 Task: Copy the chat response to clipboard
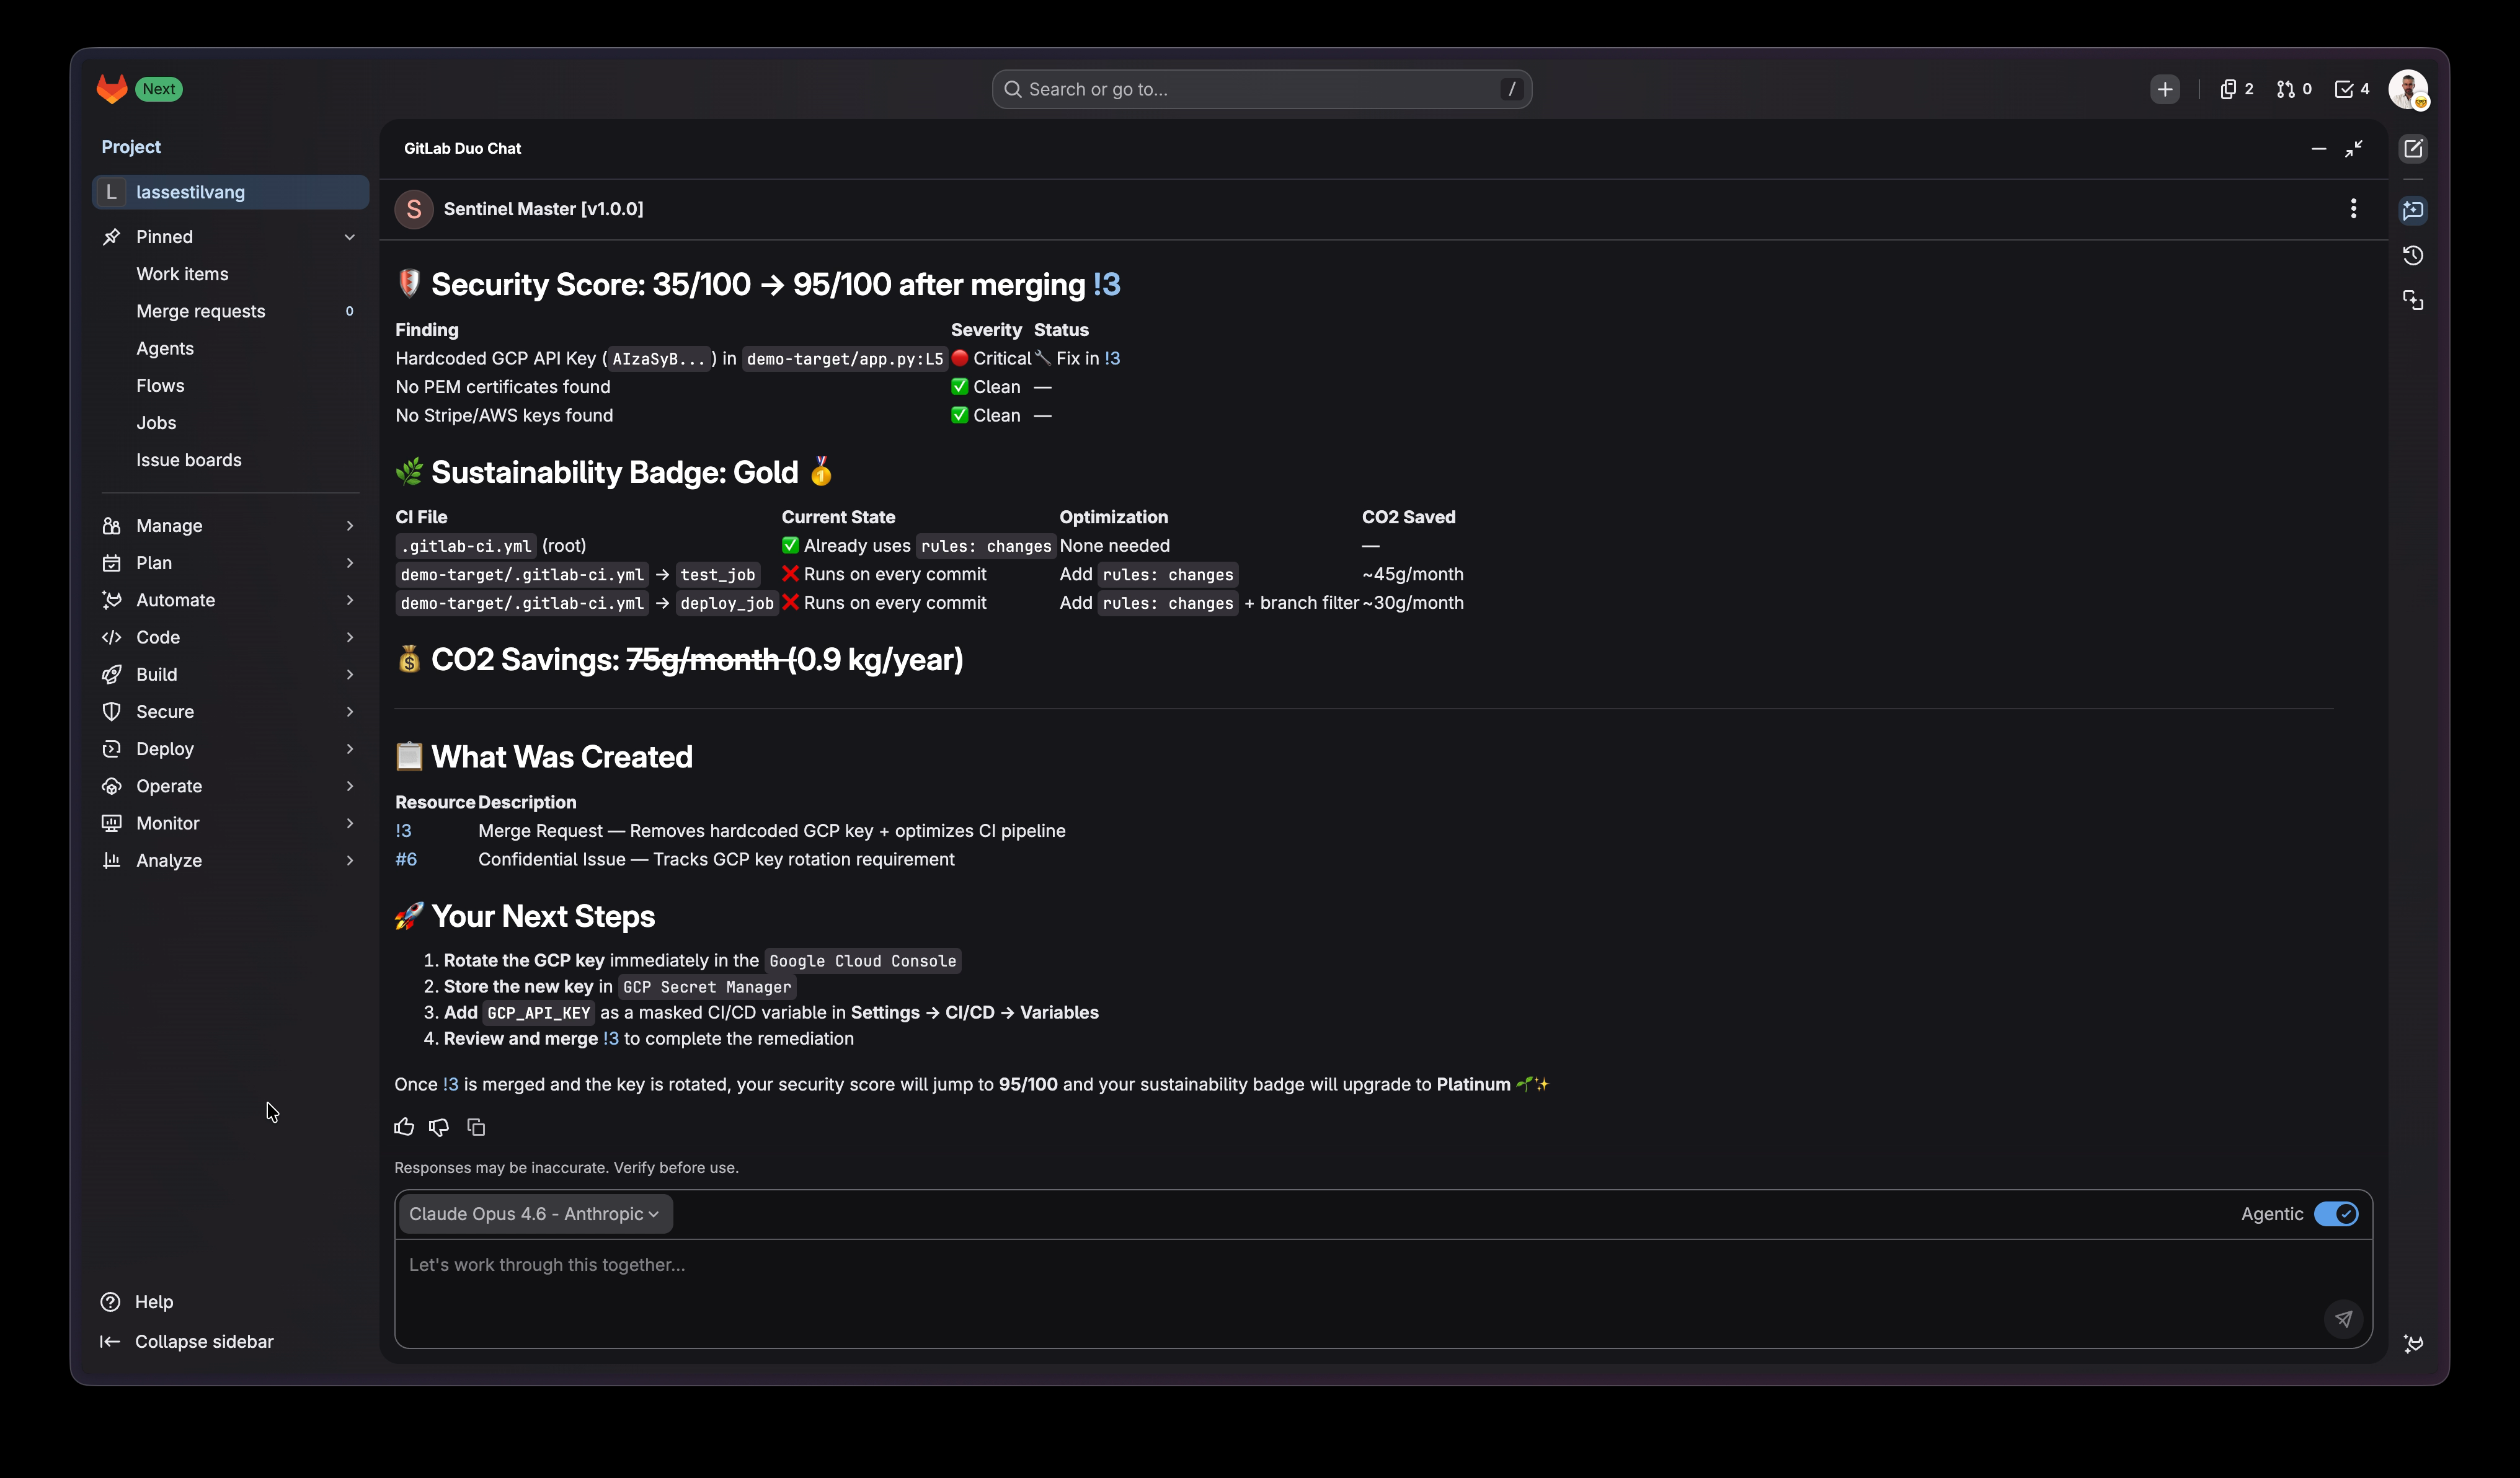[476, 1127]
